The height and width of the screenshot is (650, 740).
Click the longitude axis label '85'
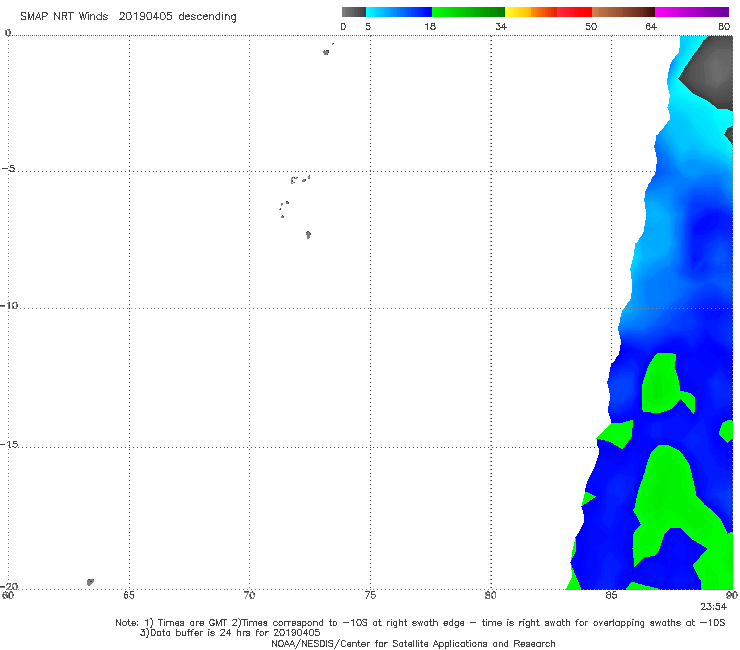click(611, 595)
